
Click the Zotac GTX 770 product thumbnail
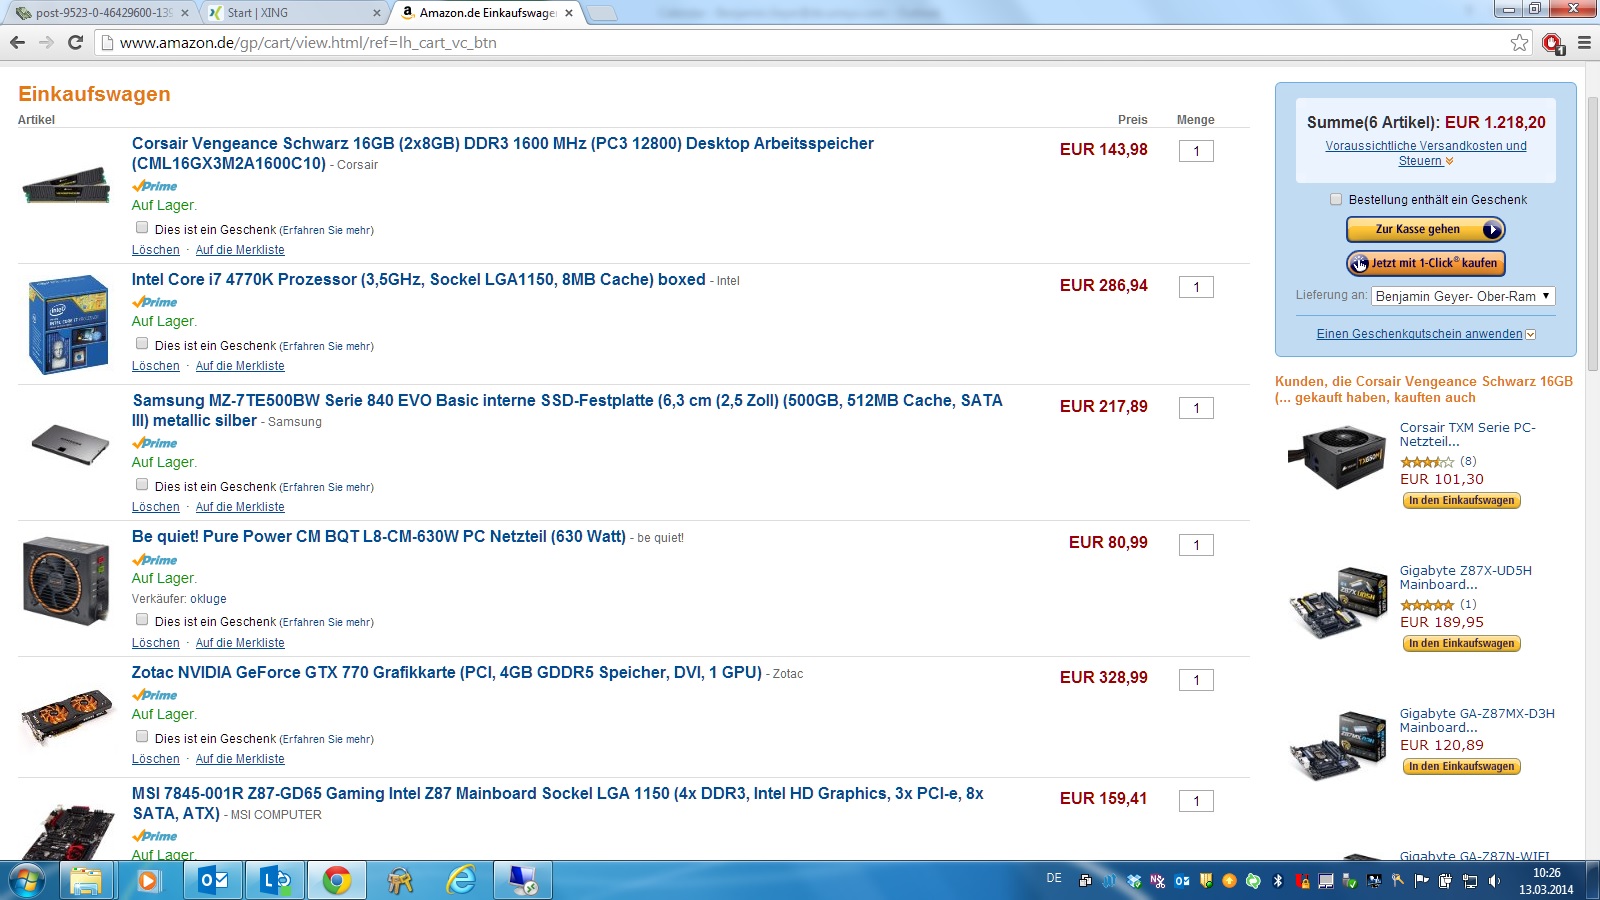pos(68,715)
